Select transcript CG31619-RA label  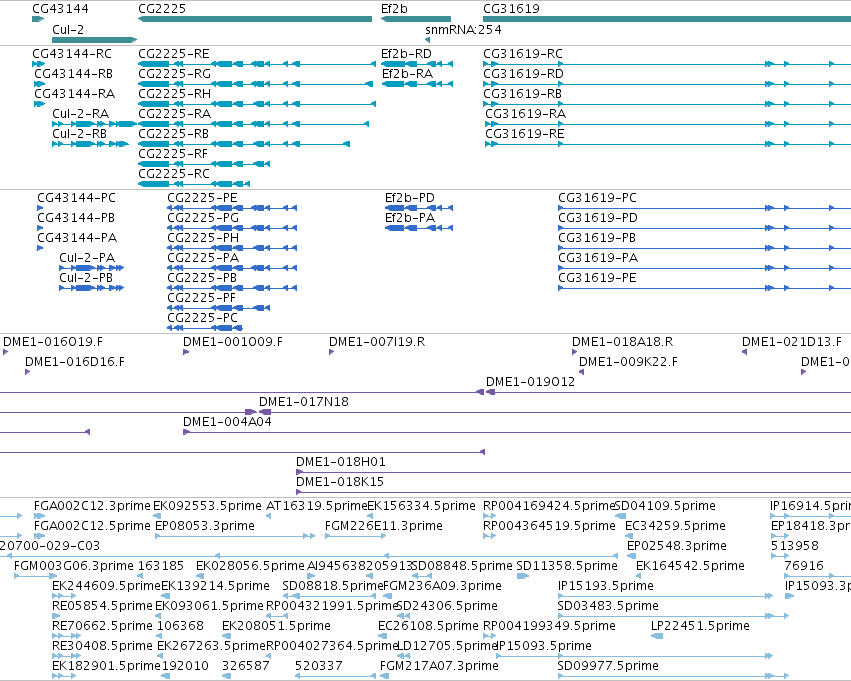[x=525, y=114]
